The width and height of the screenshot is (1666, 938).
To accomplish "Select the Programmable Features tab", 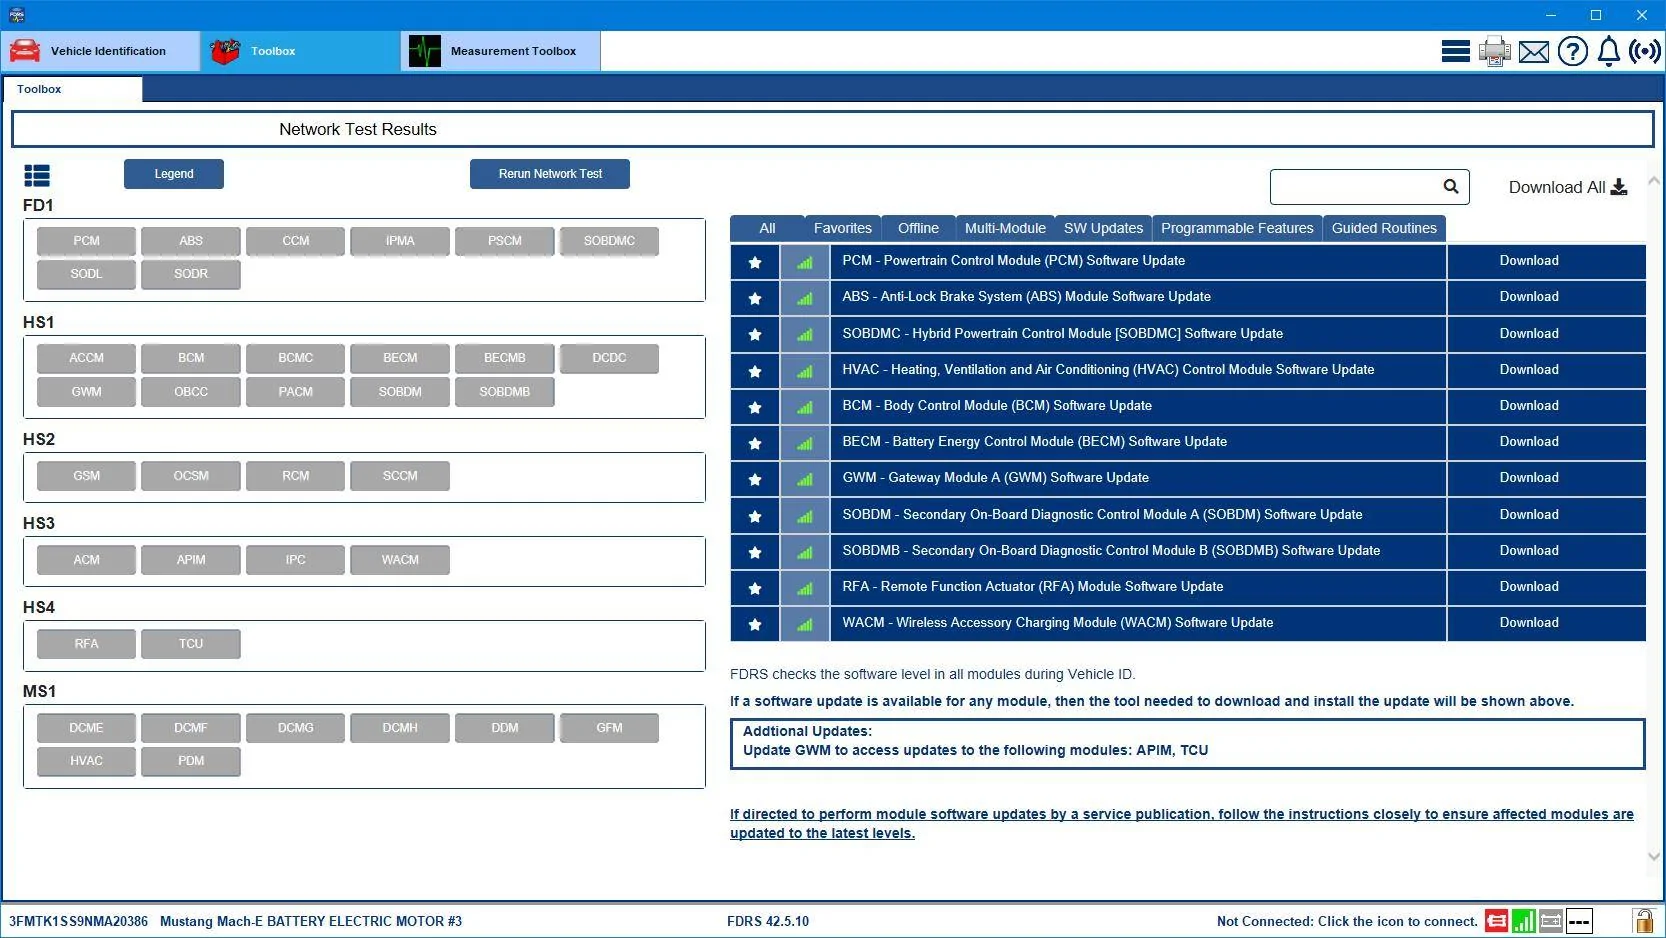I will (1237, 228).
